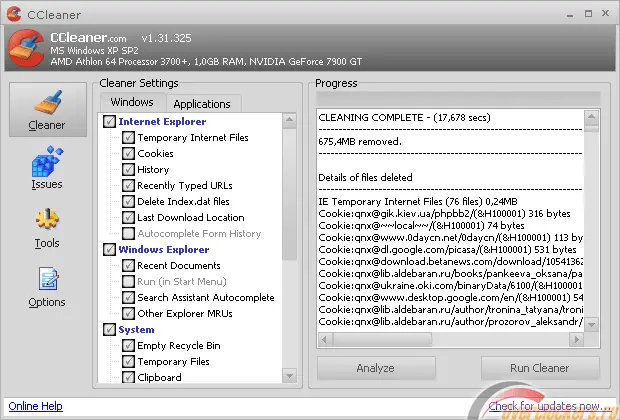This screenshot has width=620, height=420.
Task: Maximize the CCleaner window
Action: [588, 13]
